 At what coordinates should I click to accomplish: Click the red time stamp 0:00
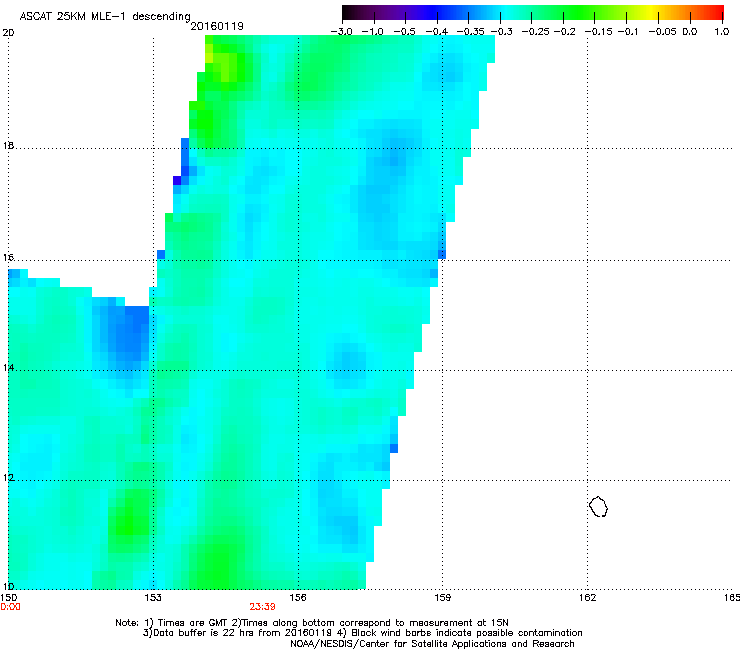(10, 607)
